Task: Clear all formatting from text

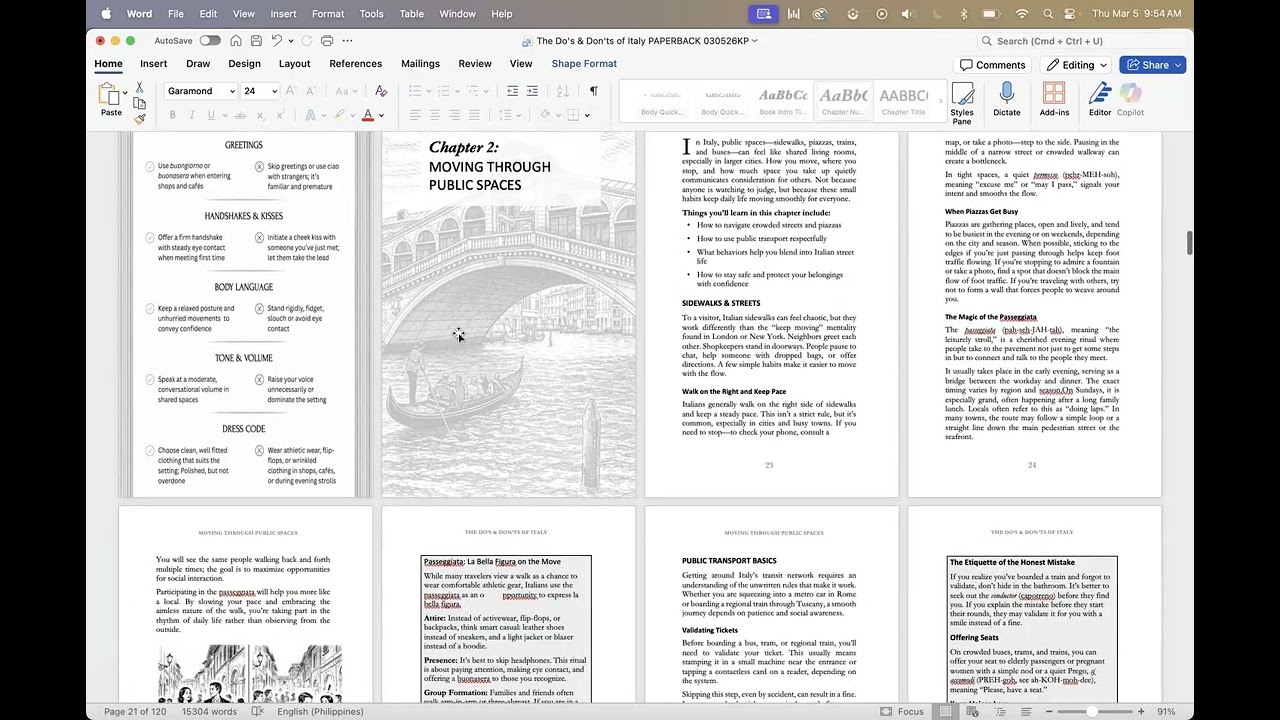Action: pos(380,91)
